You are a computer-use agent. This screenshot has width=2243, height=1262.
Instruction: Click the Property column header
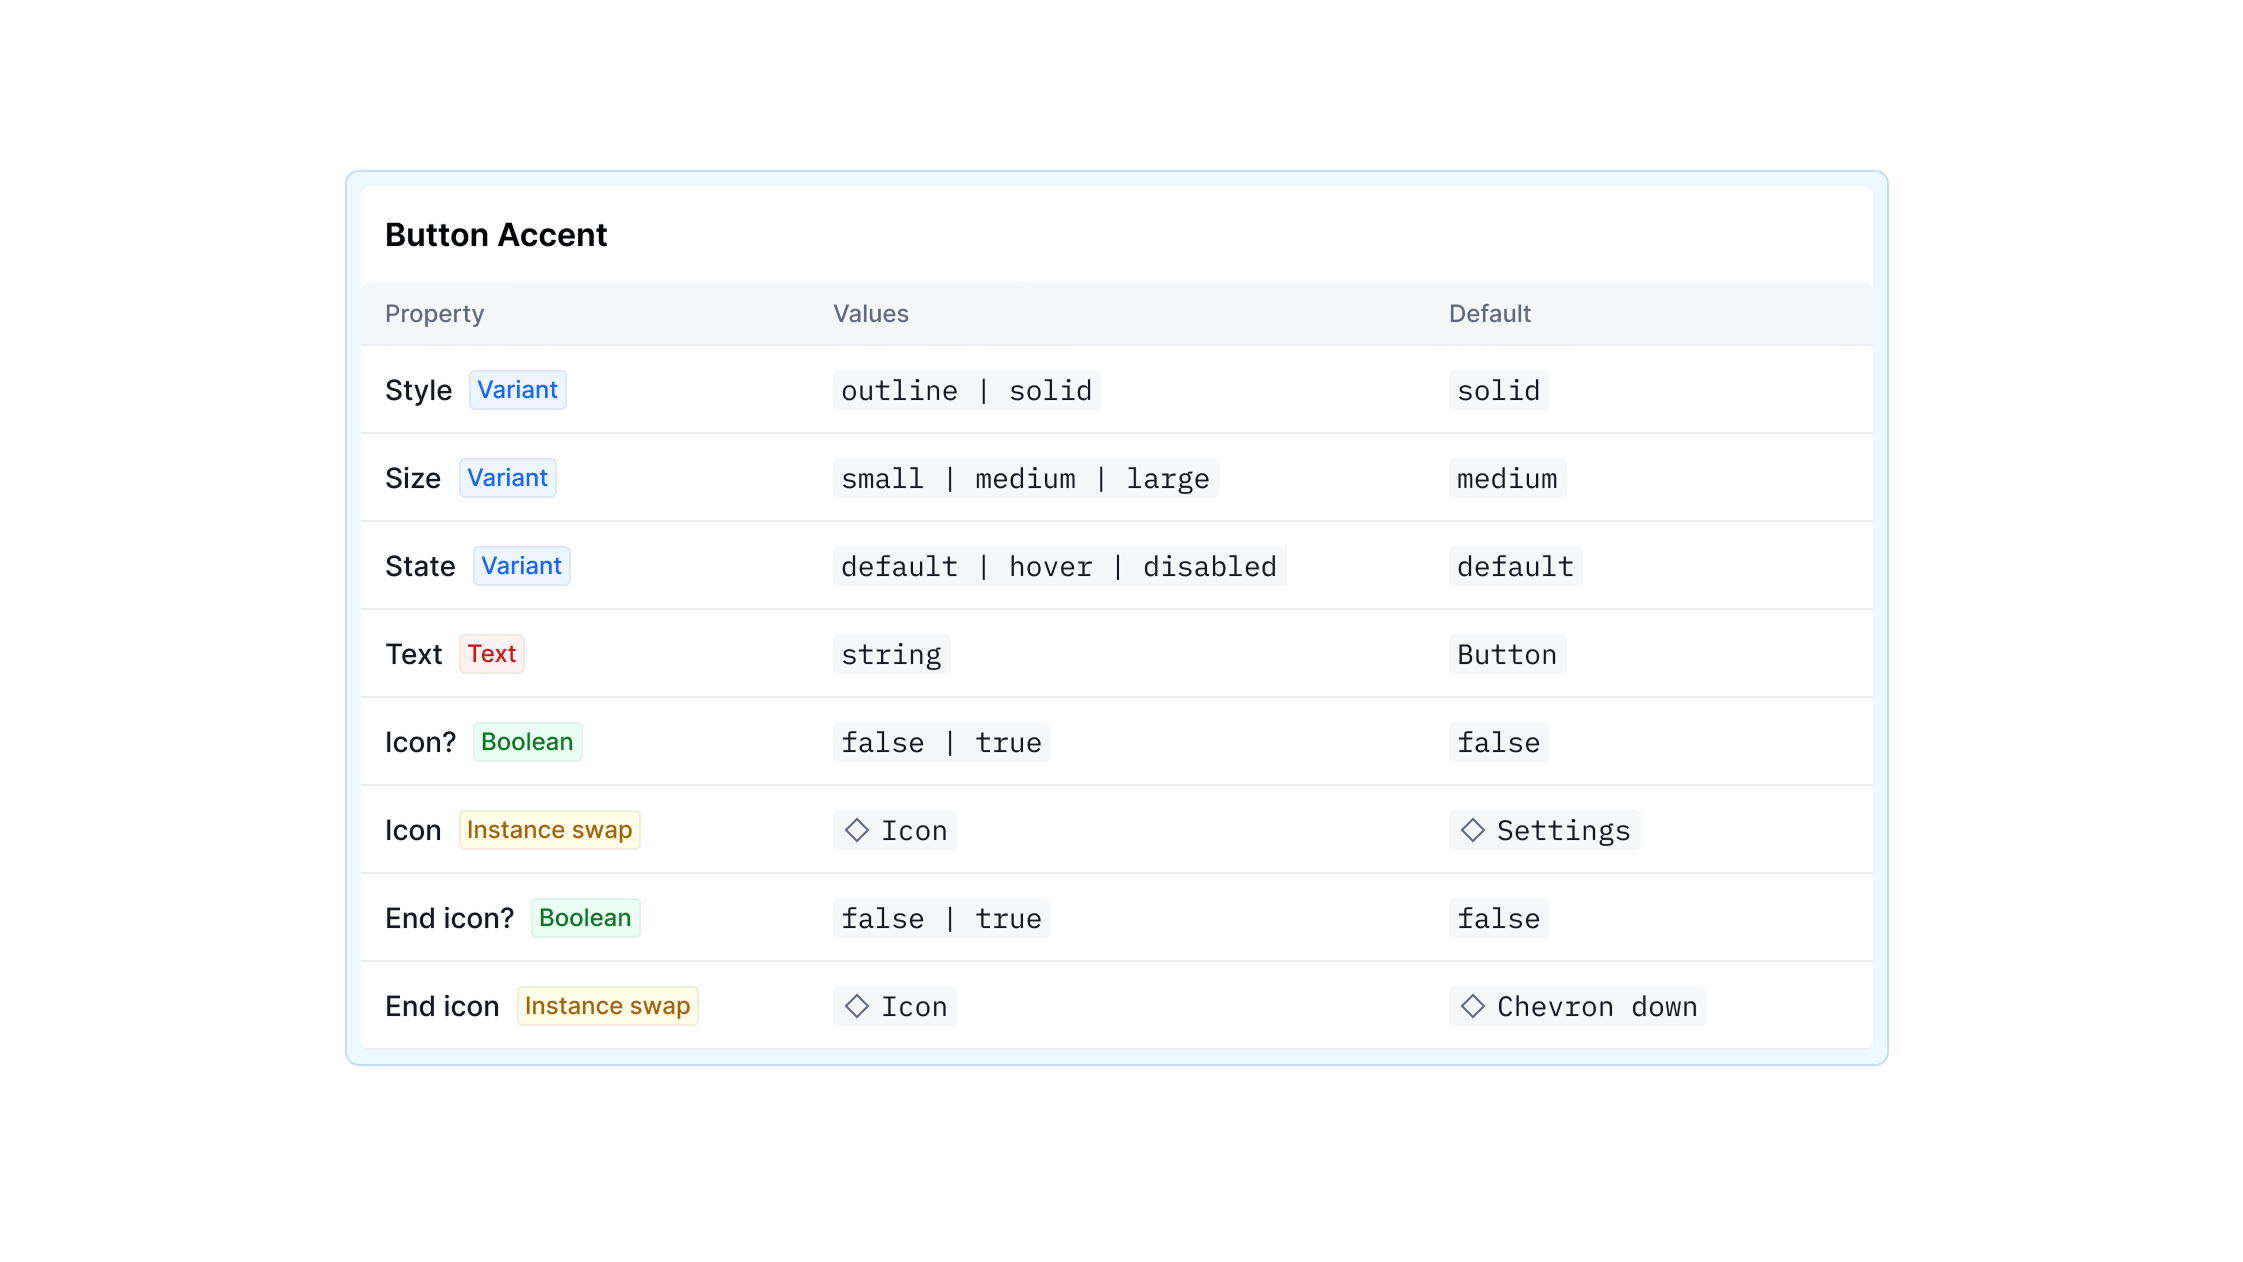tap(434, 314)
